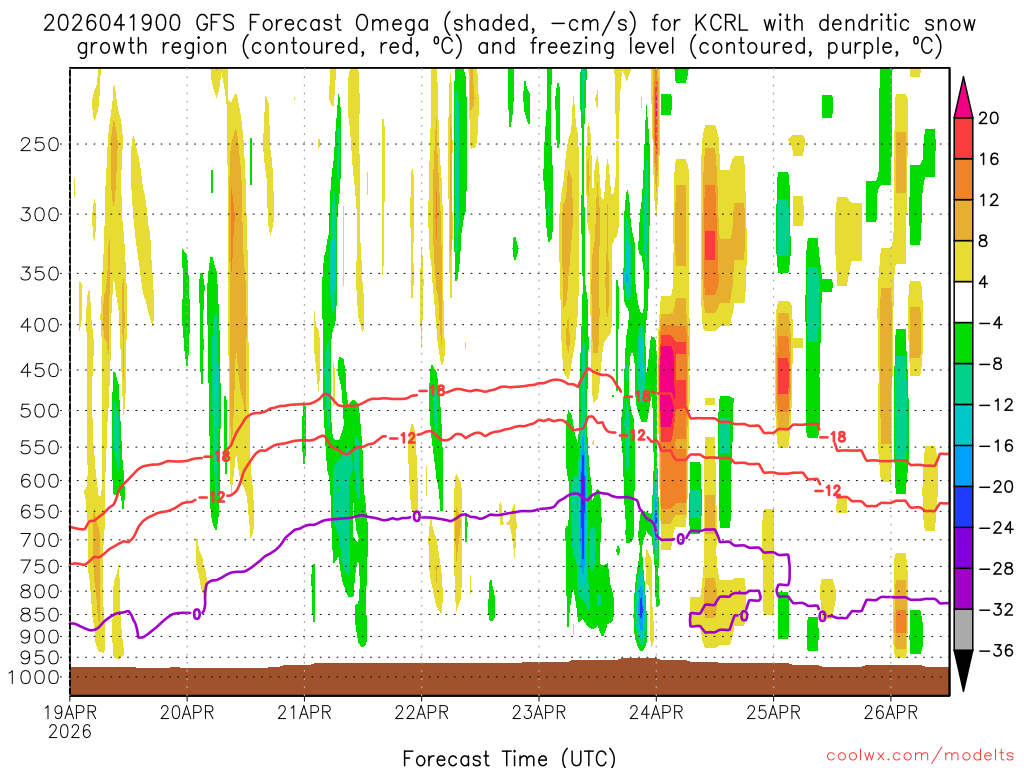Click the 22APR time axis label
This screenshot has width=1024, height=768.
pyautogui.click(x=421, y=712)
